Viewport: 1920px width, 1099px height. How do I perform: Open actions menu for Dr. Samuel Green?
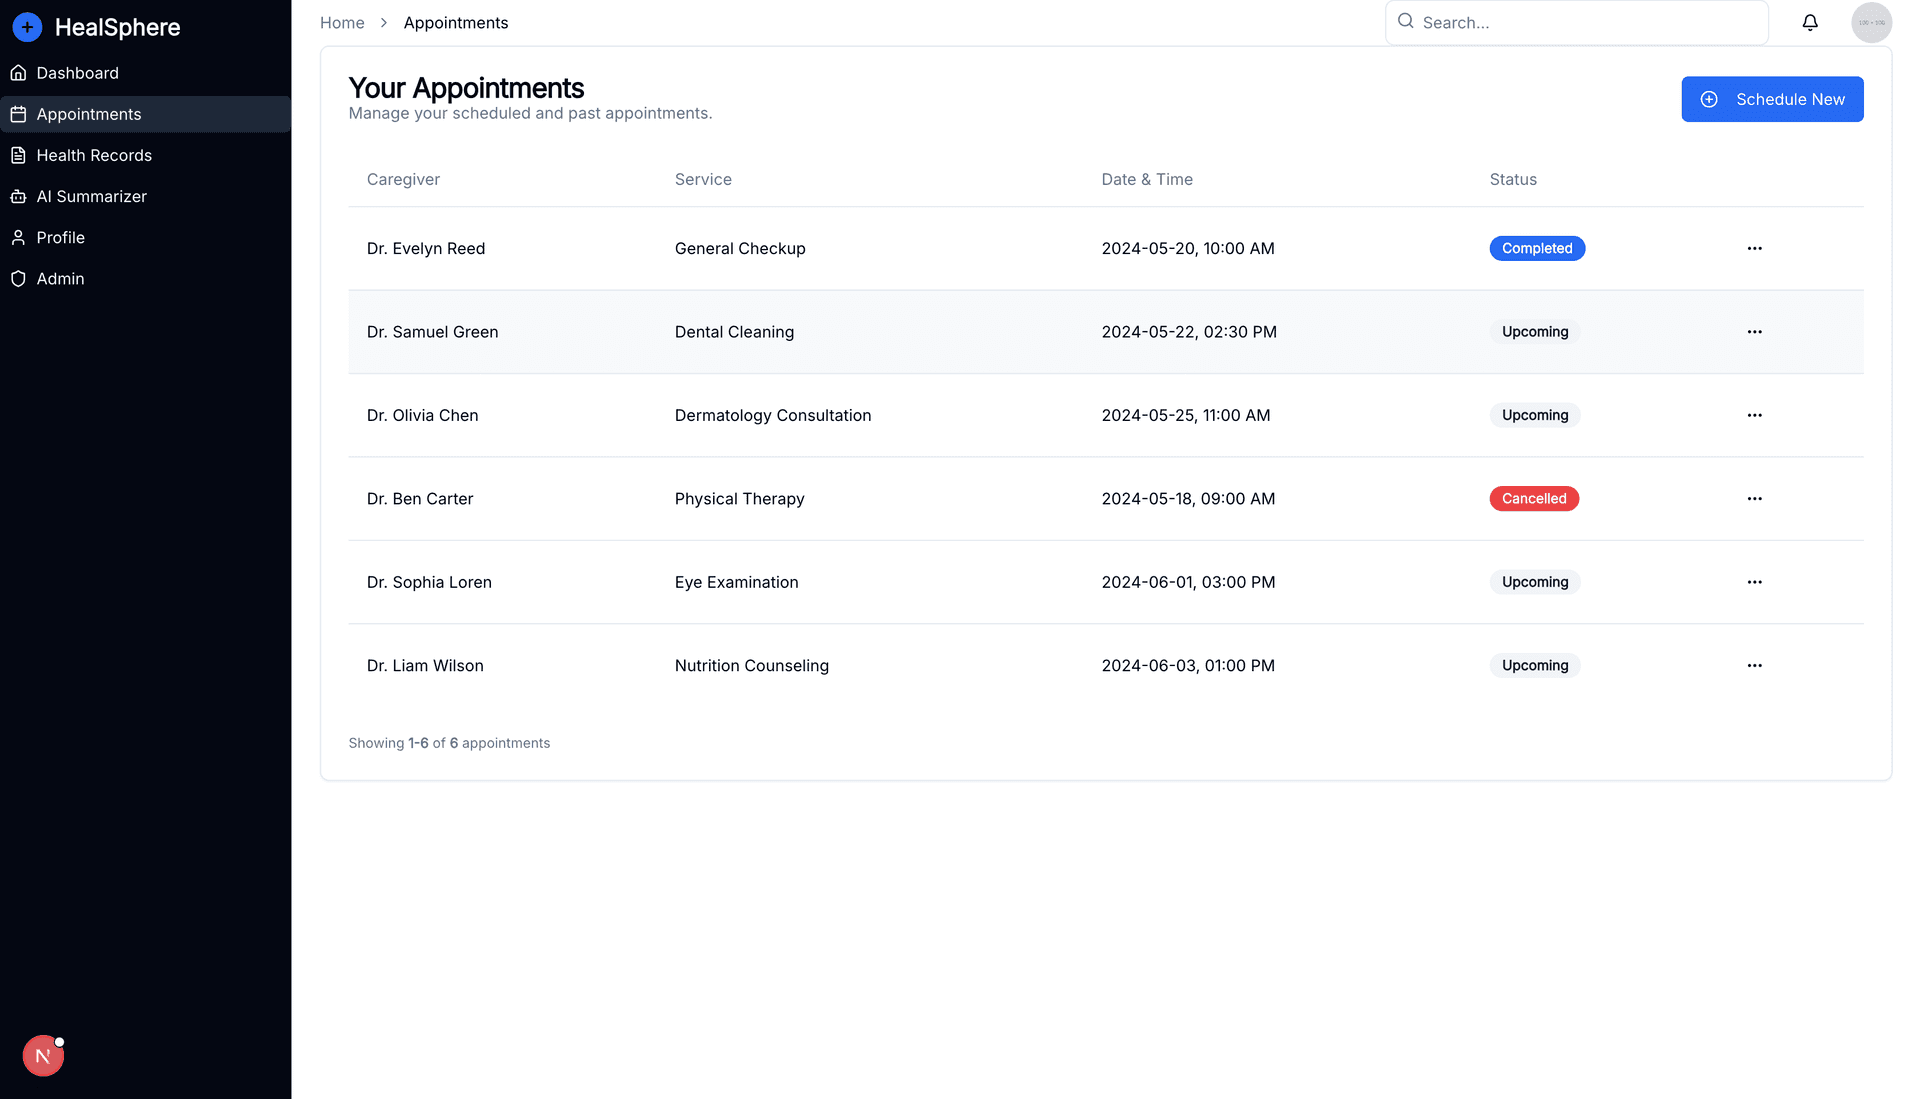click(x=1754, y=332)
